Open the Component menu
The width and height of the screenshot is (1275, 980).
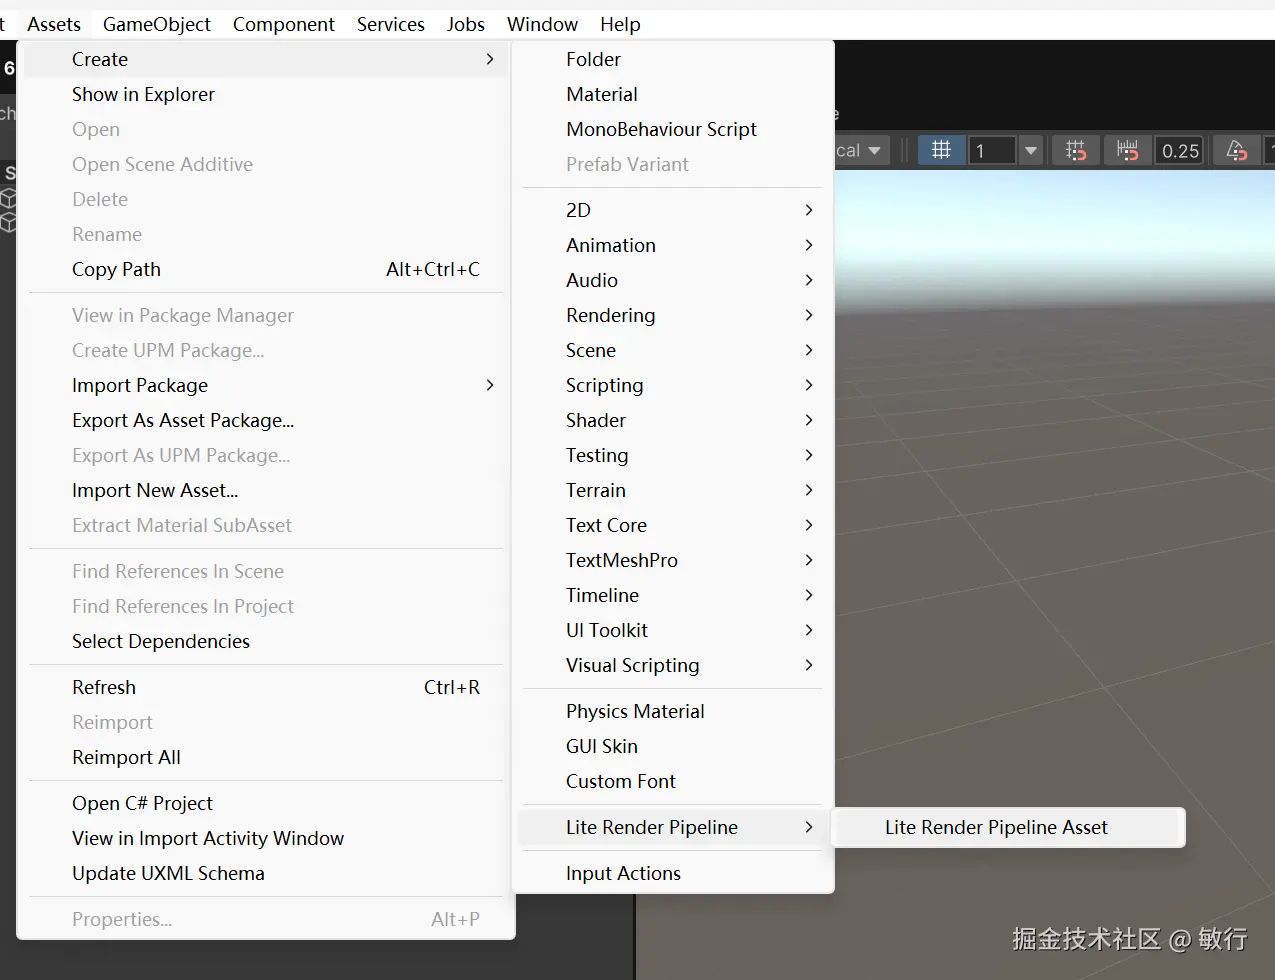[x=284, y=24]
